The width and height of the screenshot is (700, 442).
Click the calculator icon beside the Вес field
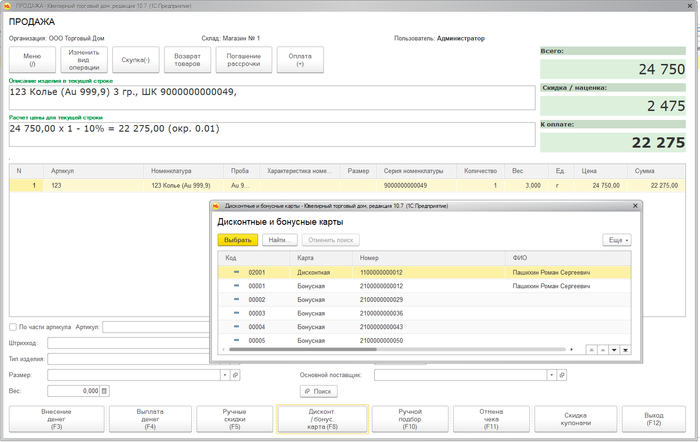[104, 391]
